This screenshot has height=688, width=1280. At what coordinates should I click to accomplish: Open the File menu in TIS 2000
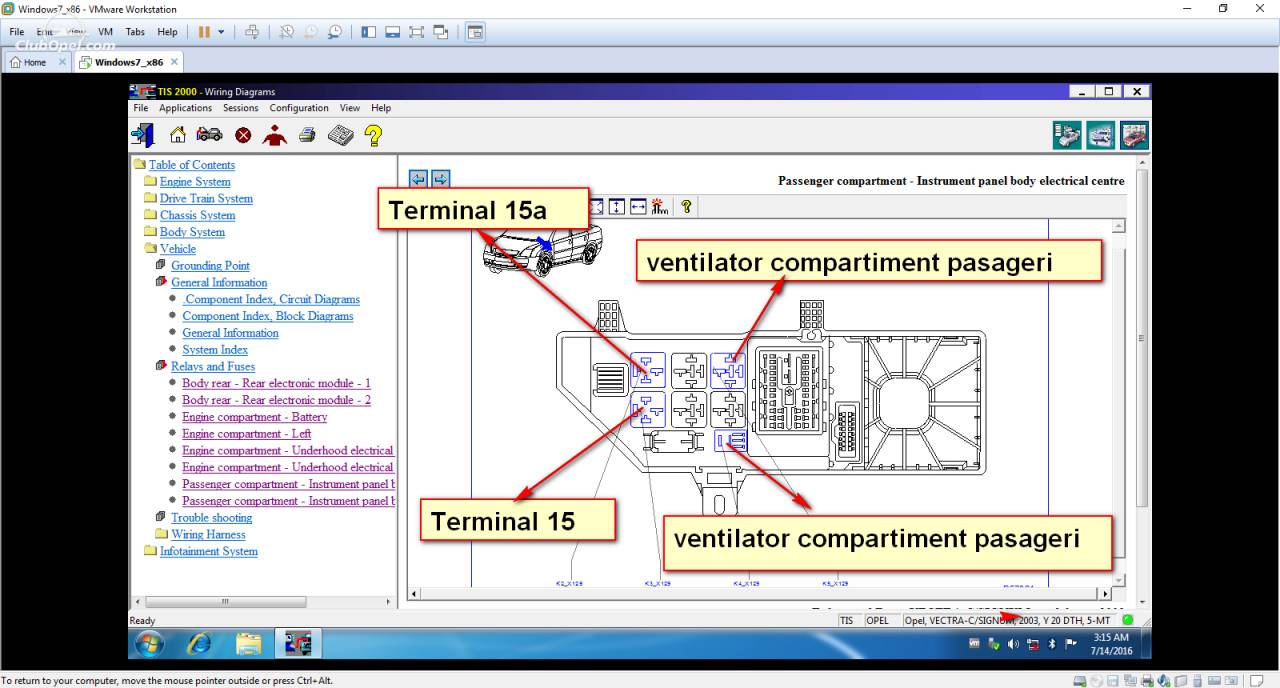coord(141,108)
